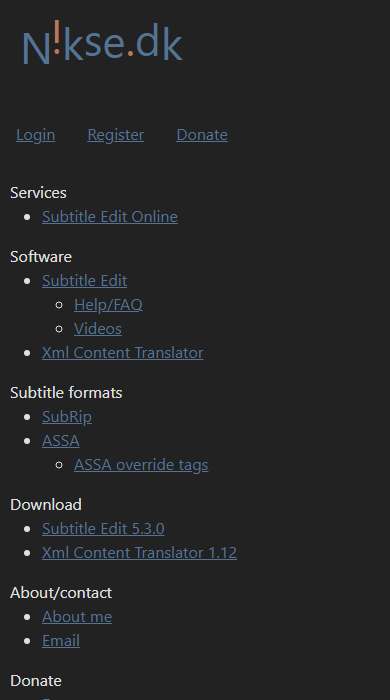Download Xml Content Translator 1.12
This screenshot has width=390, height=700.
pyautogui.click(x=139, y=553)
